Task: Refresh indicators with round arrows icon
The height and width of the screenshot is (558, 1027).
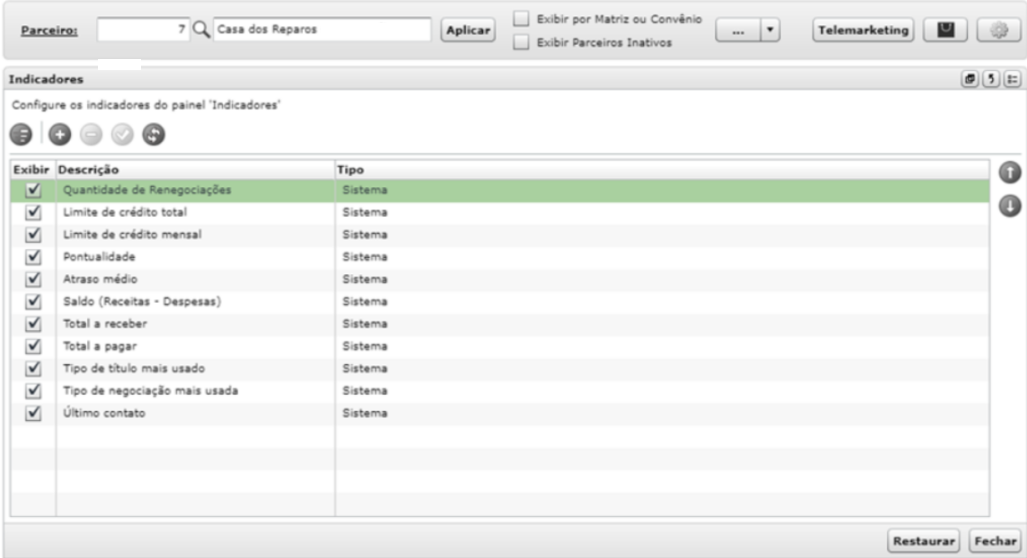Action: (154, 135)
